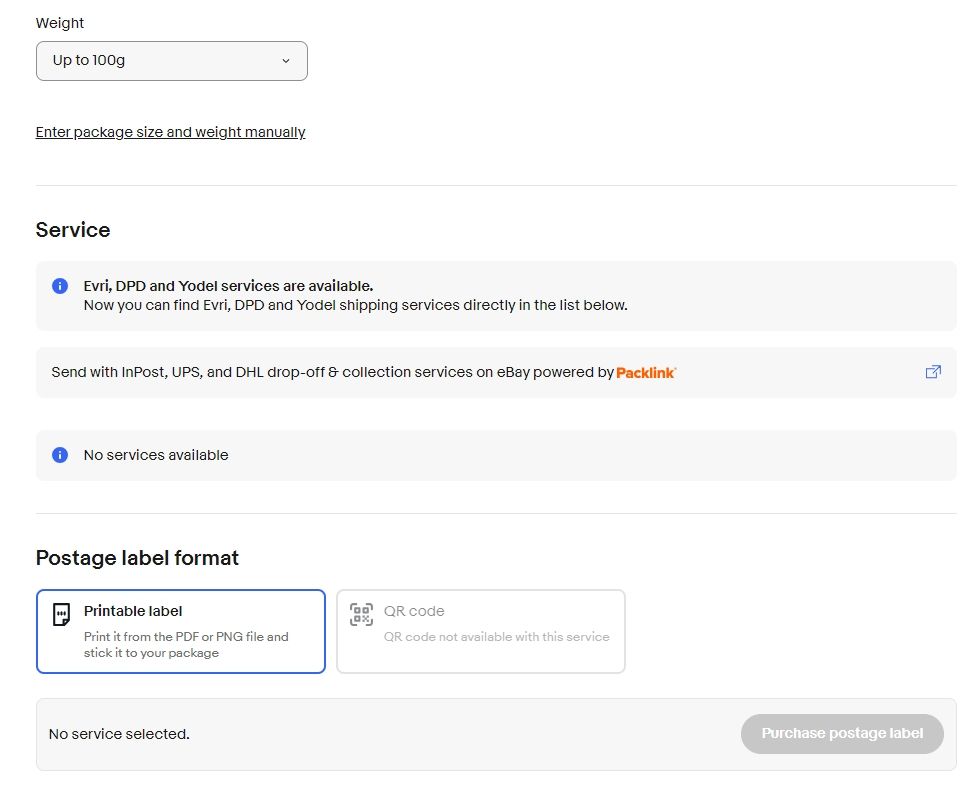The image size is (971, 790).
Task: Click Enter package size and weight manually
Action: [x=170, y=132]
